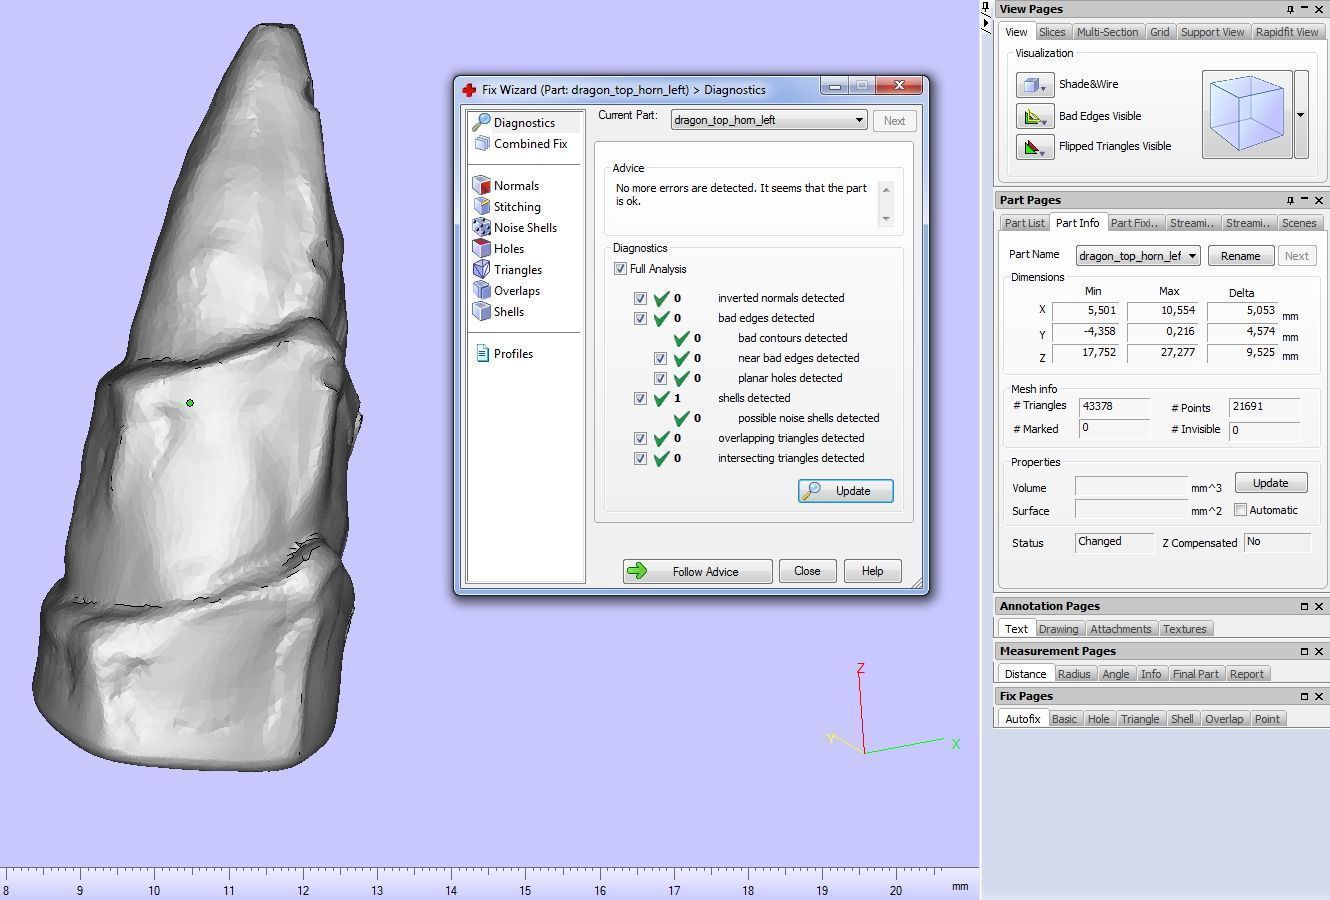Toggle overlapping triangles checkbox
1330x900 pixels.
(641, 438)
